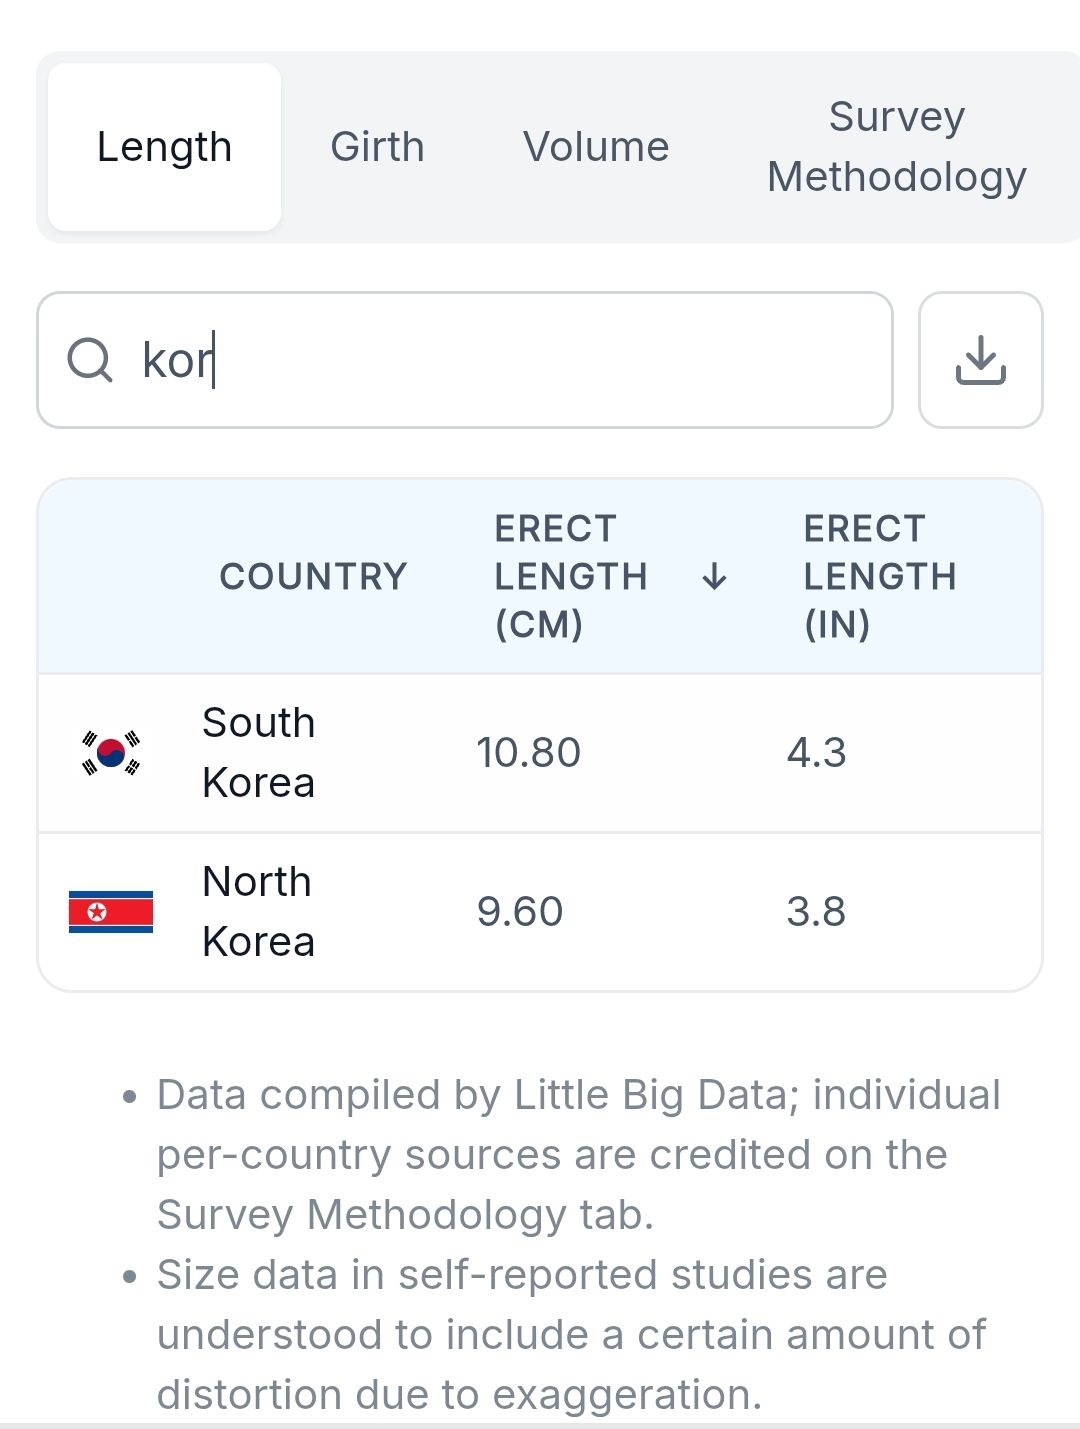This screenshot has width=1080, height=1429.
Task: Click the descending sort arrow icon
Action: pos(714,577)
